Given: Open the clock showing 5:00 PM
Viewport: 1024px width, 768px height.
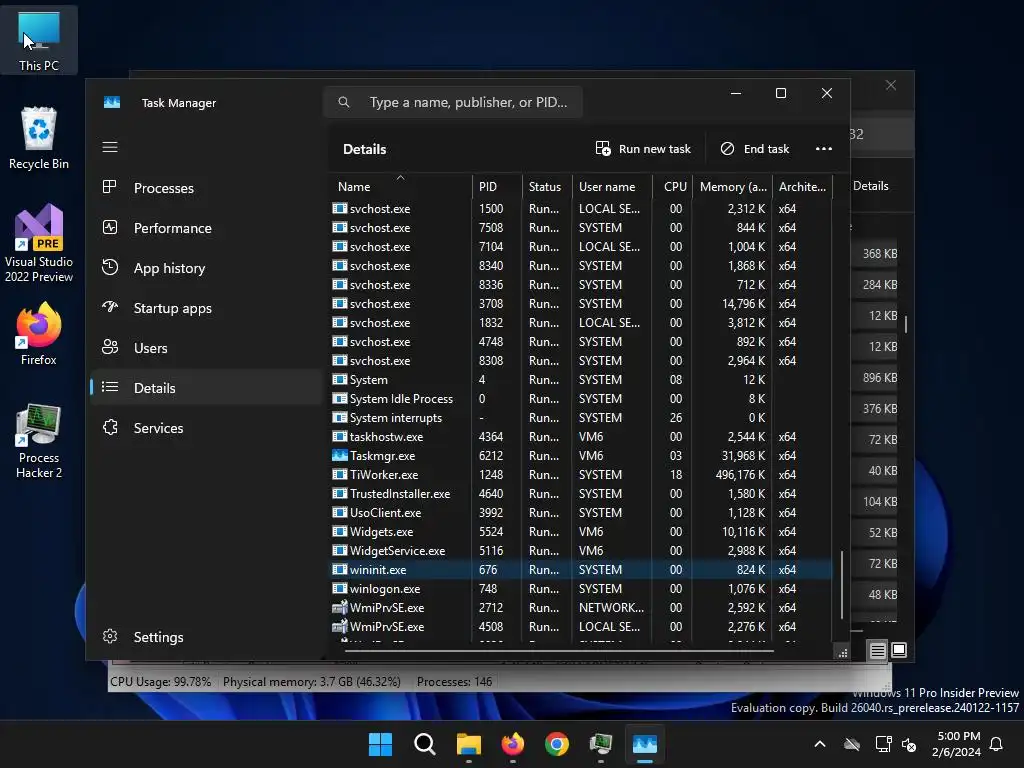Looking at the screenshot, I should point(957,744).
